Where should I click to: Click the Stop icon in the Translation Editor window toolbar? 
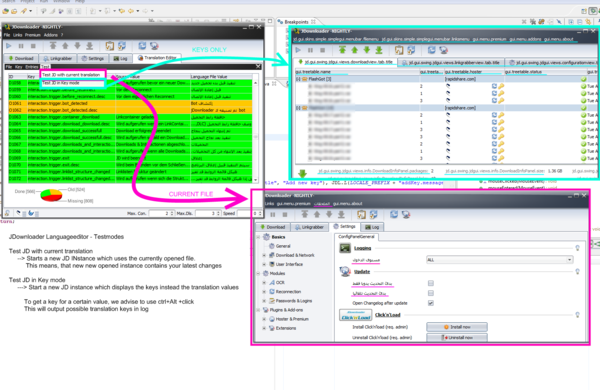pos(33,46)
